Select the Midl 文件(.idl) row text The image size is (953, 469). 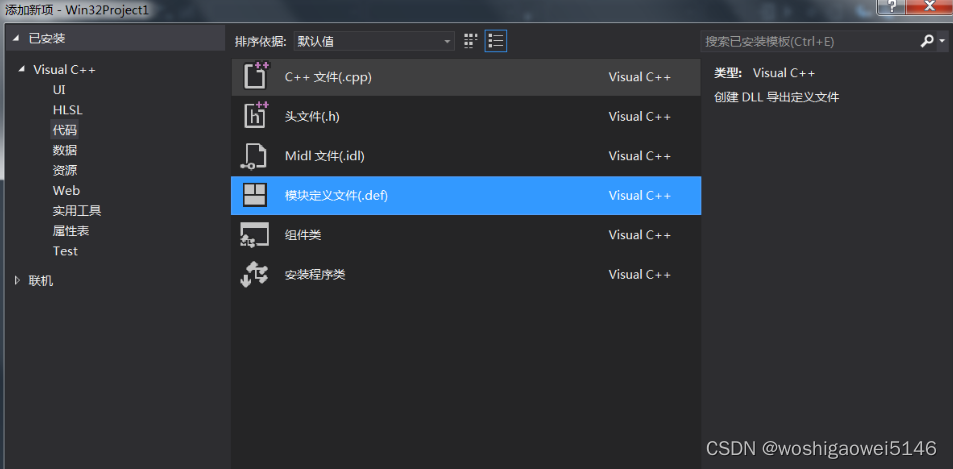coord(325,156)
